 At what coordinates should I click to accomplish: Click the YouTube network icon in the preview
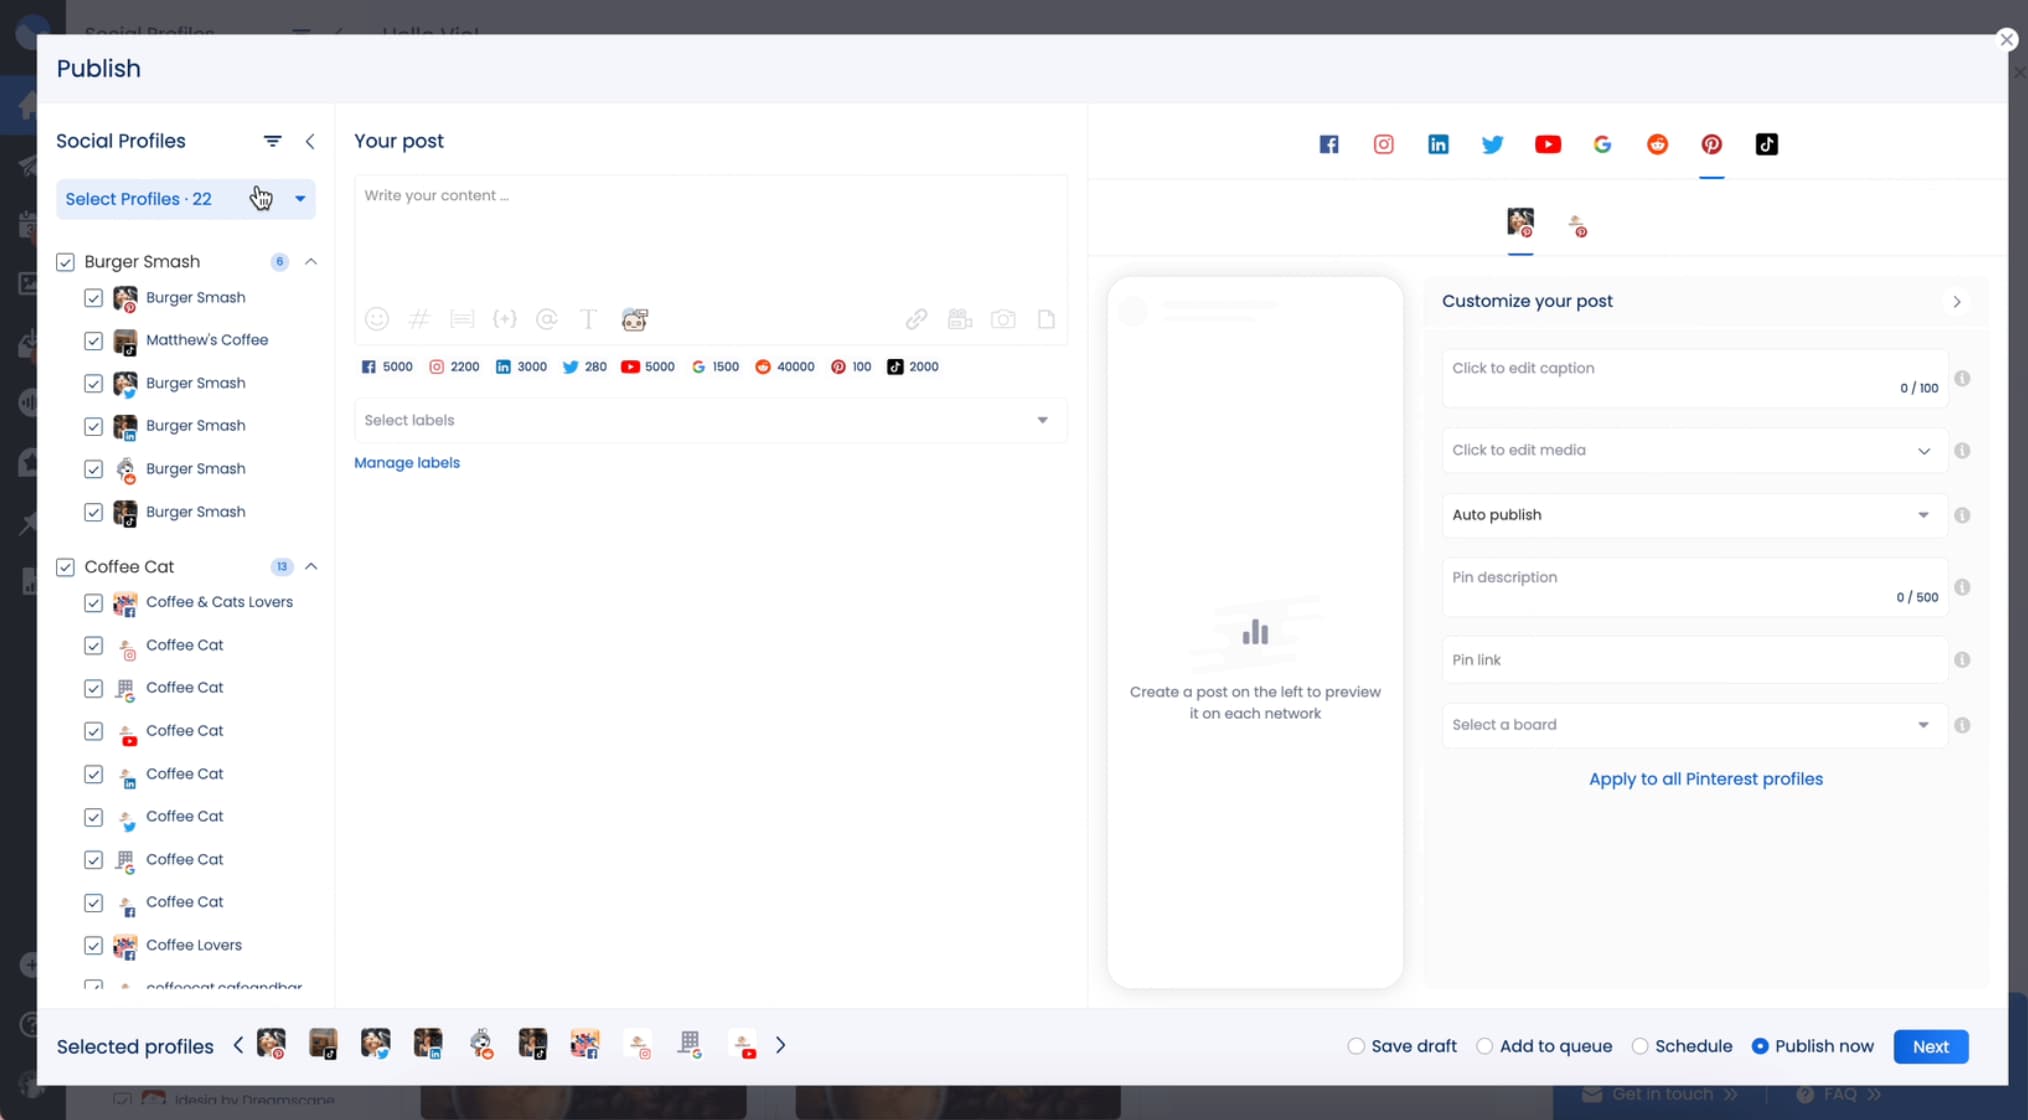(1548, 144)
